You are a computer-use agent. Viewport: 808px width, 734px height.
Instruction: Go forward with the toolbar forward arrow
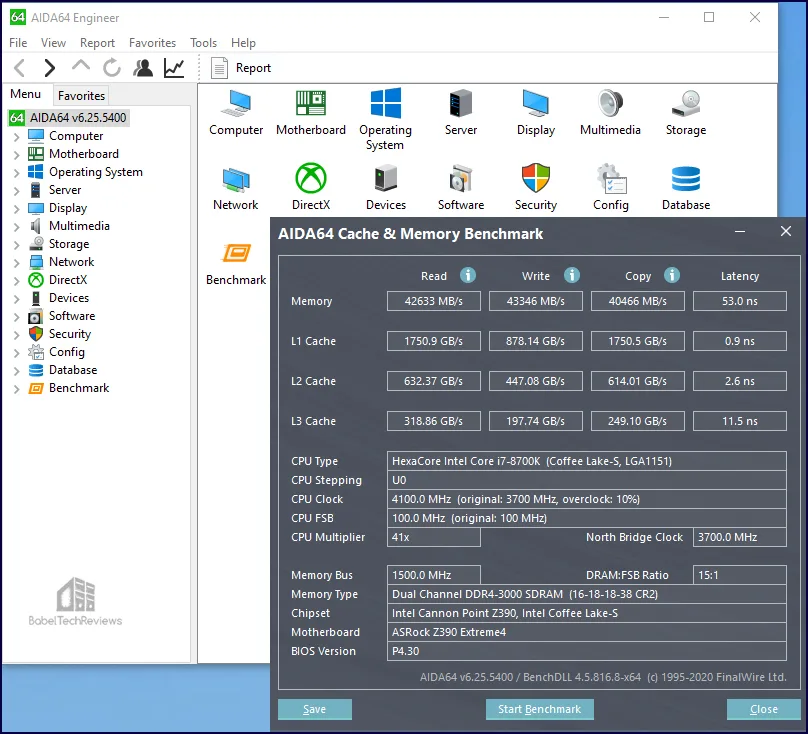pos(49,68)
